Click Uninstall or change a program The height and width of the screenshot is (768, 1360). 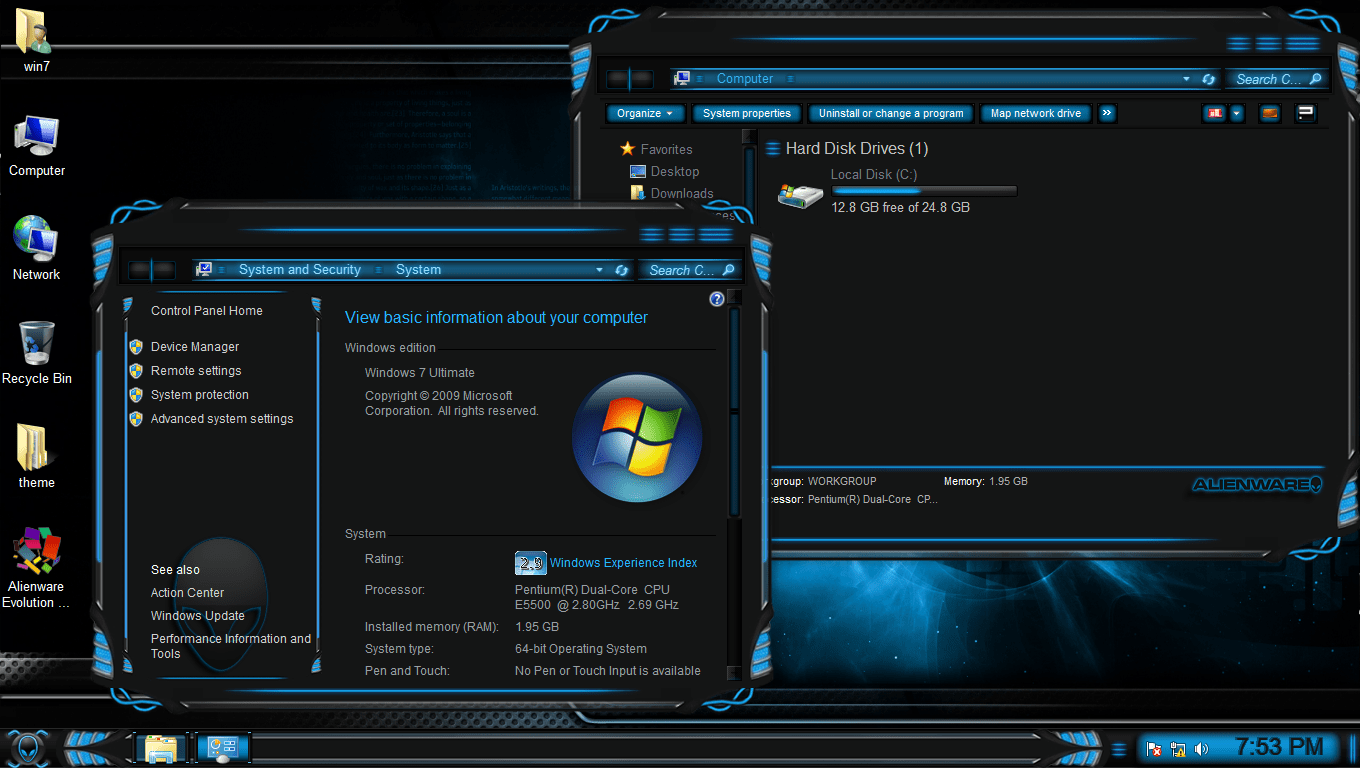(891, 113)
